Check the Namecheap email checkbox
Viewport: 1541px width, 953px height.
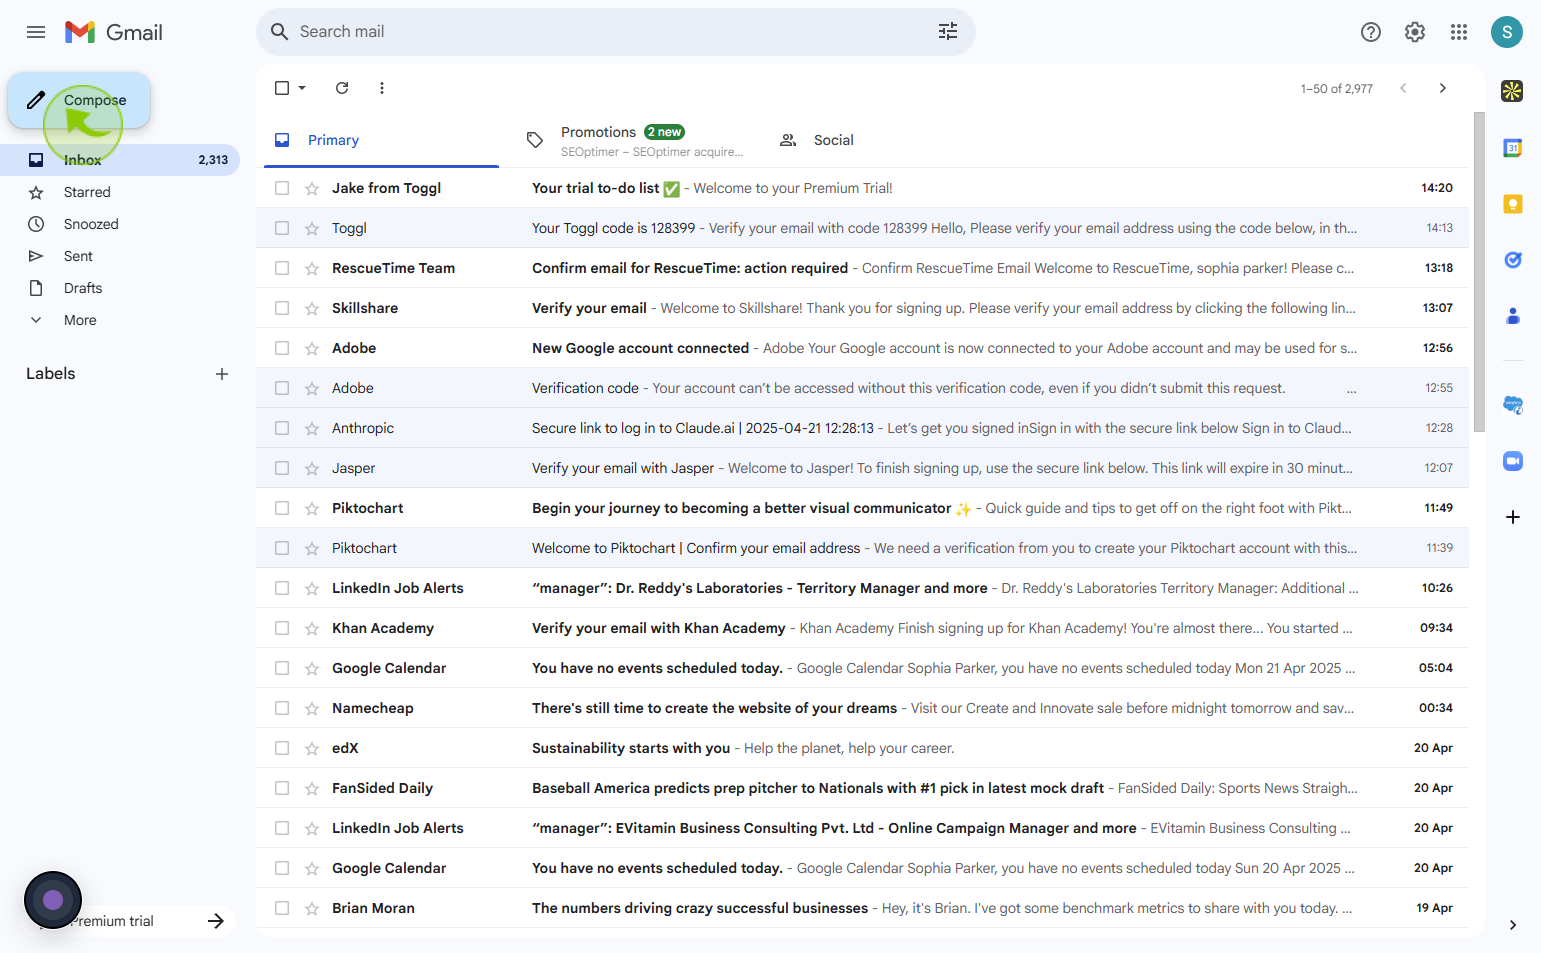tap(282, 708)
